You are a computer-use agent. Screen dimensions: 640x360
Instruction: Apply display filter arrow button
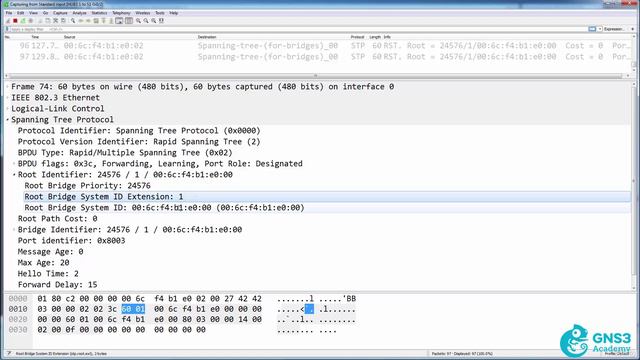pyautogui.click(x=592, y=29)
